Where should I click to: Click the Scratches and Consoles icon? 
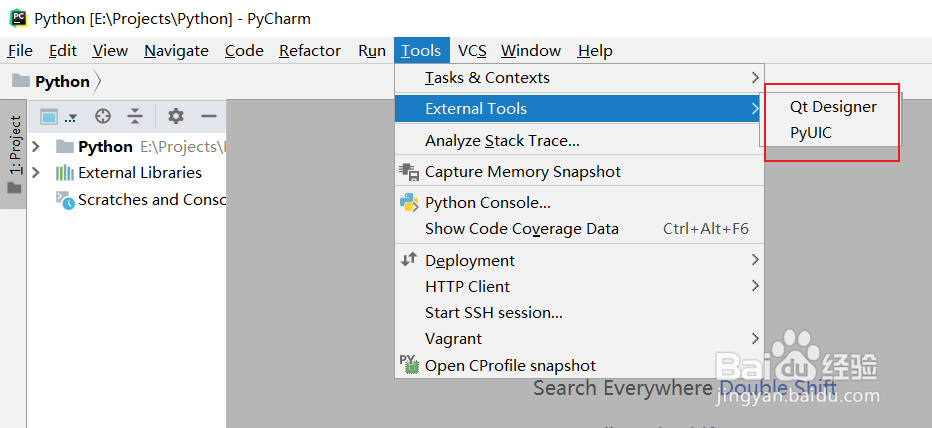point(65,200)
